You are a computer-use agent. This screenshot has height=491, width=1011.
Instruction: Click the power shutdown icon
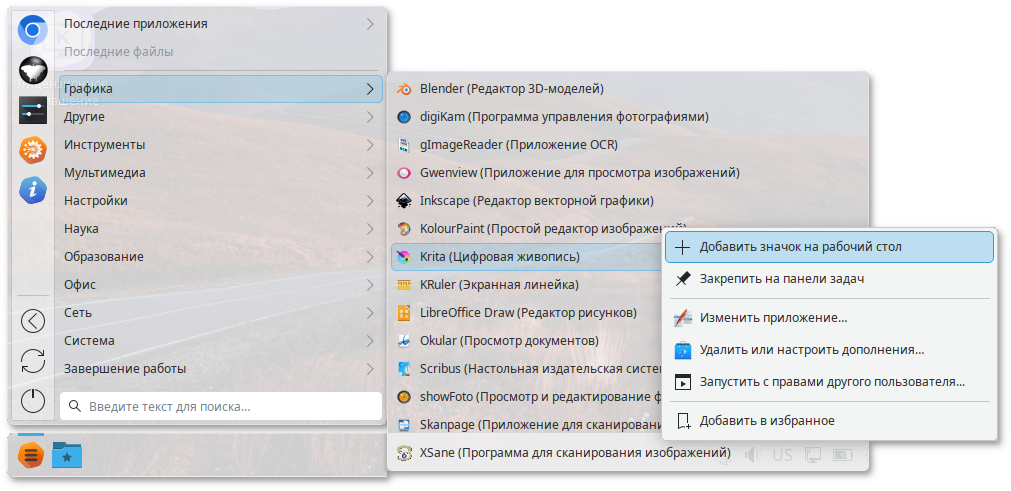click(33, 401)
